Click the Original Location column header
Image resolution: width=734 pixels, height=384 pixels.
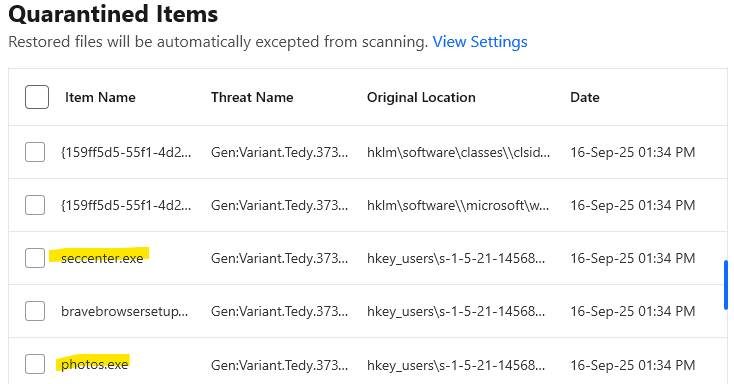click(421, 97)
